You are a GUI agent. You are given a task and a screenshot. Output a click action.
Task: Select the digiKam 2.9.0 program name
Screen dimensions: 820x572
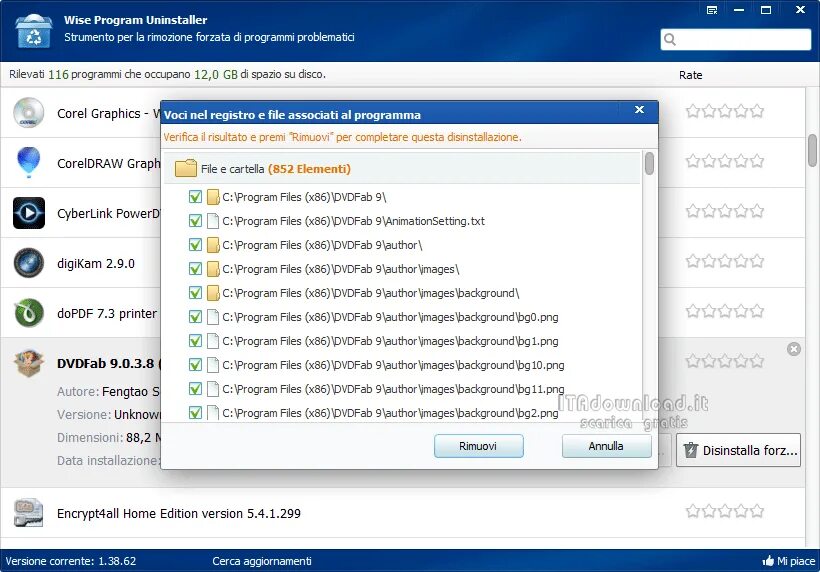[x=96, y=264]
